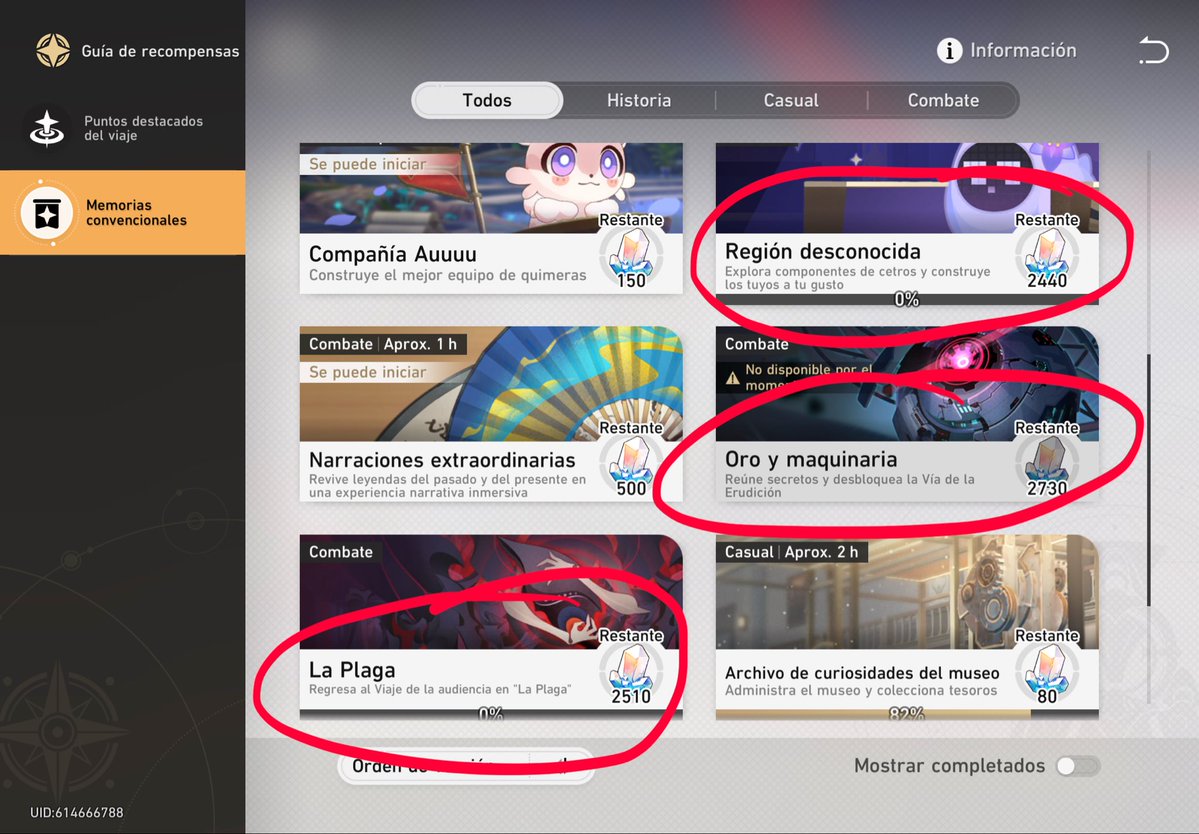Click the Compañía Auuuu chimera thumbnail
Viewport: 1199px width, 834px height.
click(491, 188)
